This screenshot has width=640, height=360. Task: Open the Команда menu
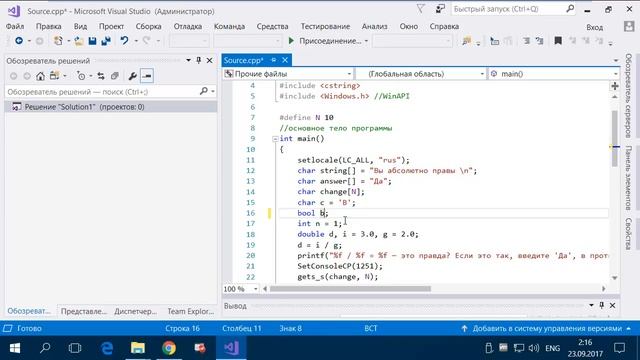pyautogui.click(x=229, y=27)
